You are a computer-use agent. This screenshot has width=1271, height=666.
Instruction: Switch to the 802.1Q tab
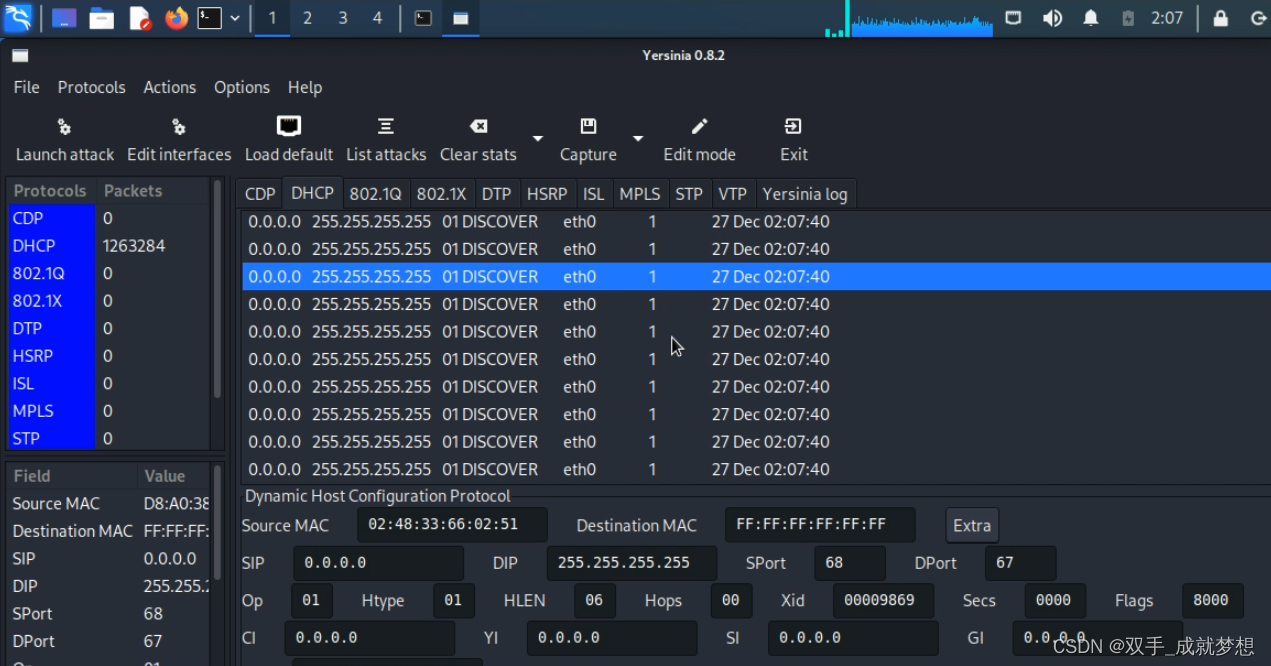375,194
